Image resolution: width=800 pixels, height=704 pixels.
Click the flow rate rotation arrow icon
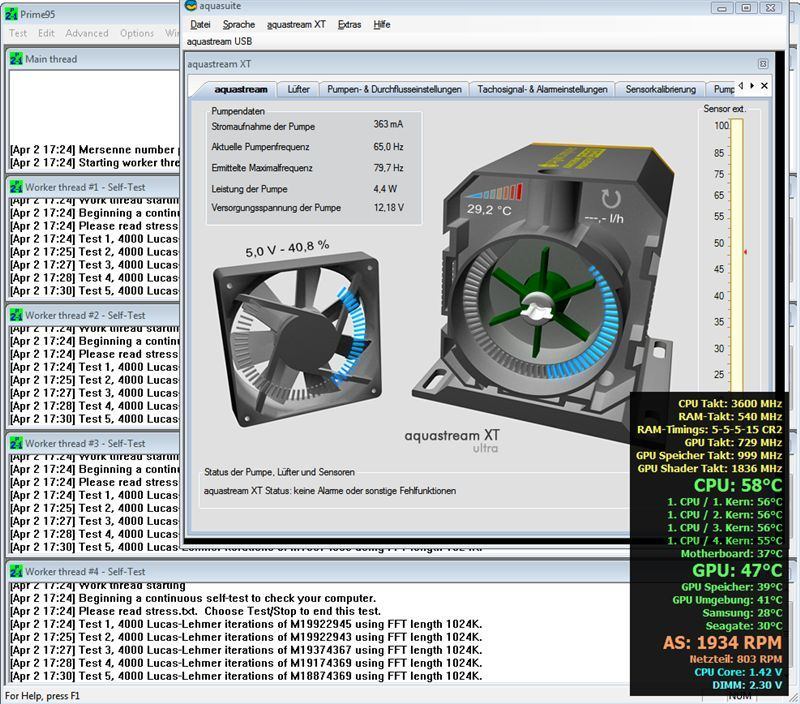pos(610,198)
